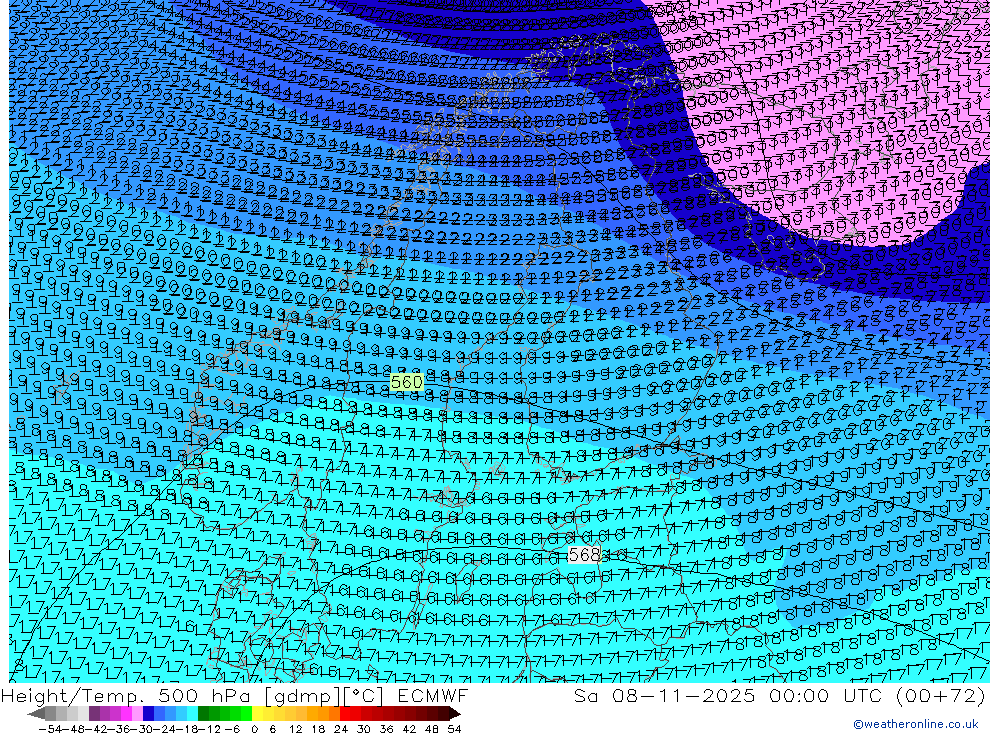Click the 568 height contour label
This screenshot has height=733, width=1000.
[x=584, y=554]
